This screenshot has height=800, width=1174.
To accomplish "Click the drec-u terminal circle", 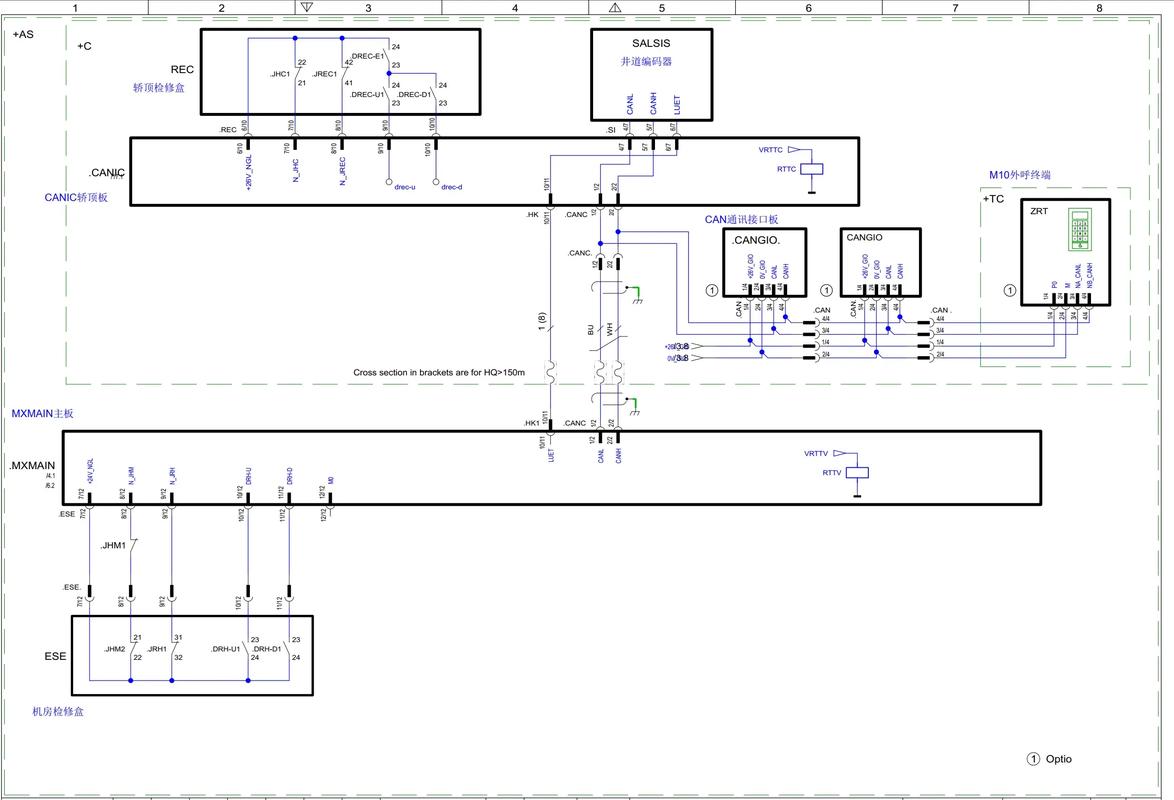I will click(x=388, y=183).
